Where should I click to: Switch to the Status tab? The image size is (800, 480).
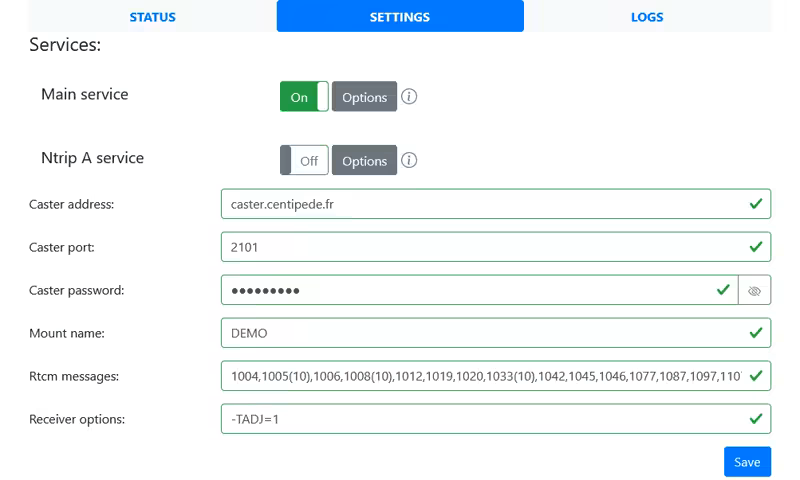pos(152,17)
